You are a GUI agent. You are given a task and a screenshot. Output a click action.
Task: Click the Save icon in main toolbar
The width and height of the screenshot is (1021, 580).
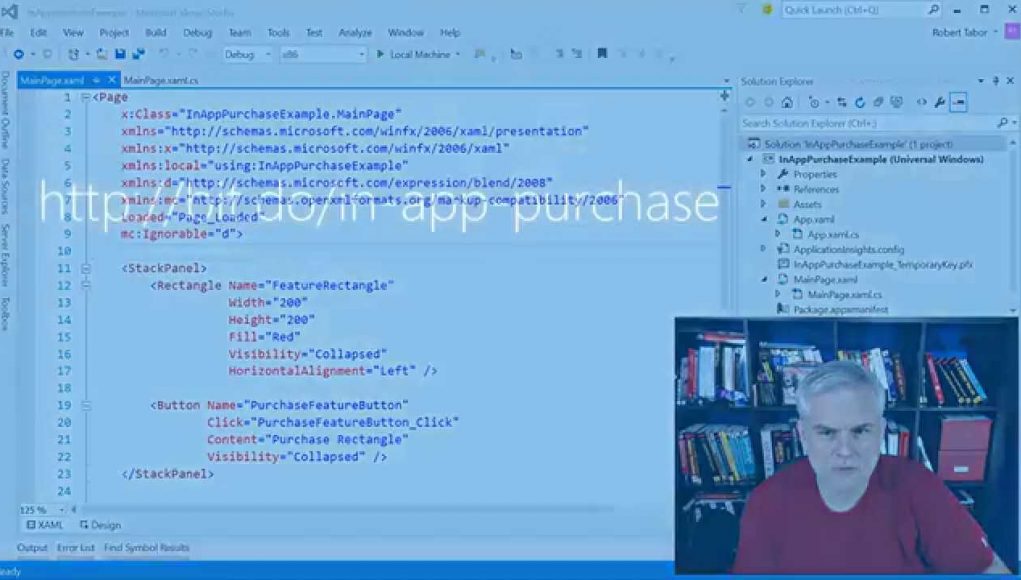point(120,54)
